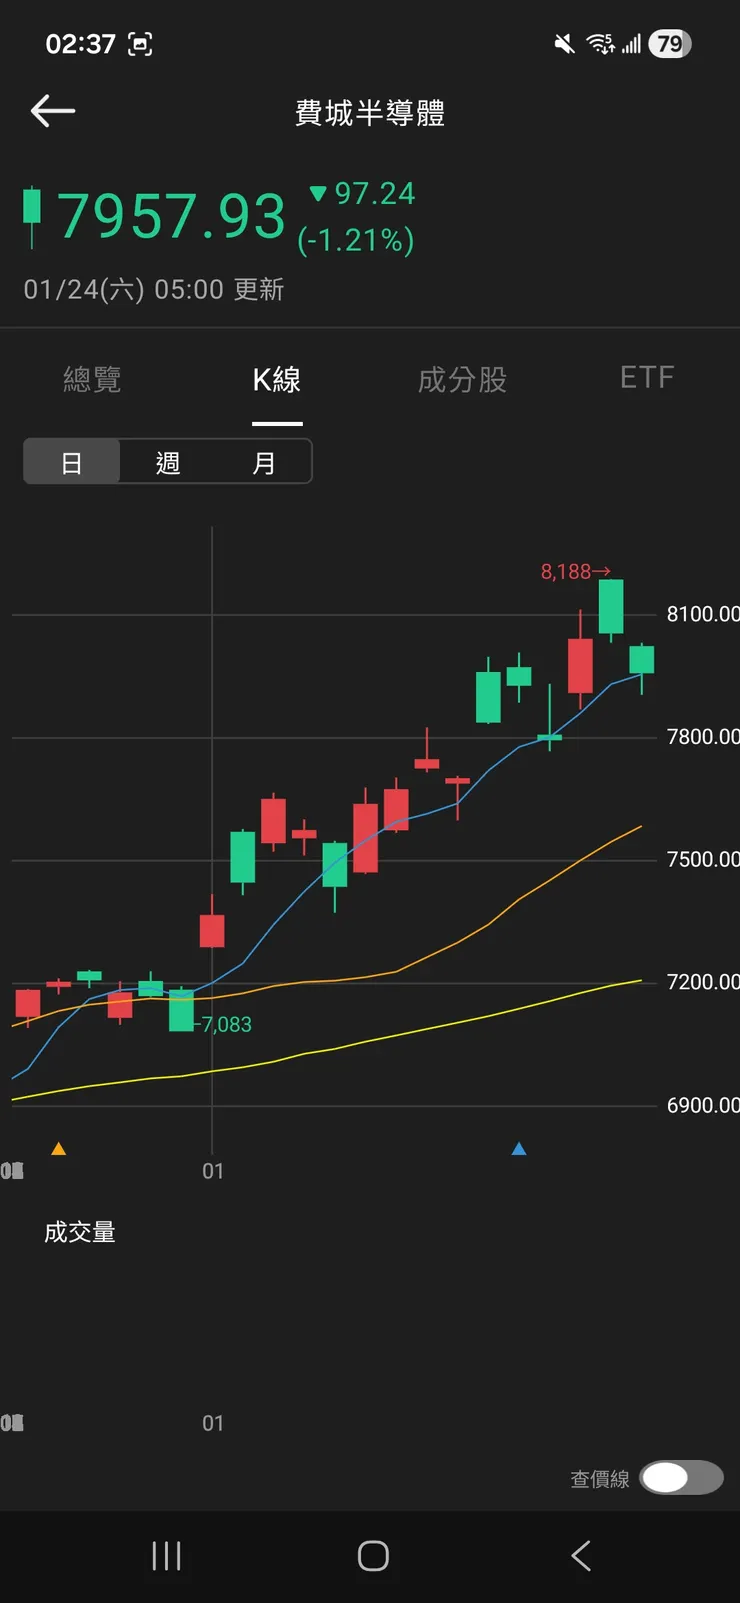This screenshot has width=740, height=1603.
Task: Tap the muted sound status icon
Action: tap(565, 44)
